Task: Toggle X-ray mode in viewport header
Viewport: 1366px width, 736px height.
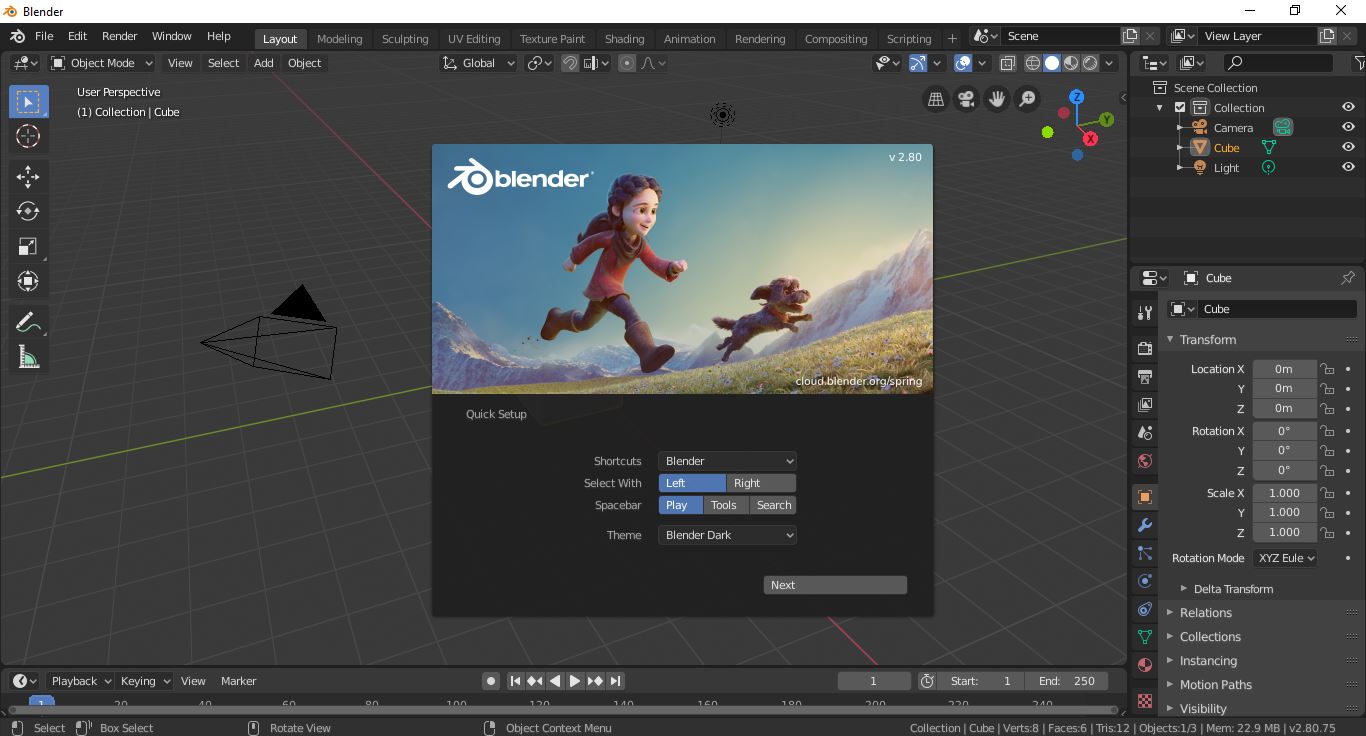Action: (1008, 63)
